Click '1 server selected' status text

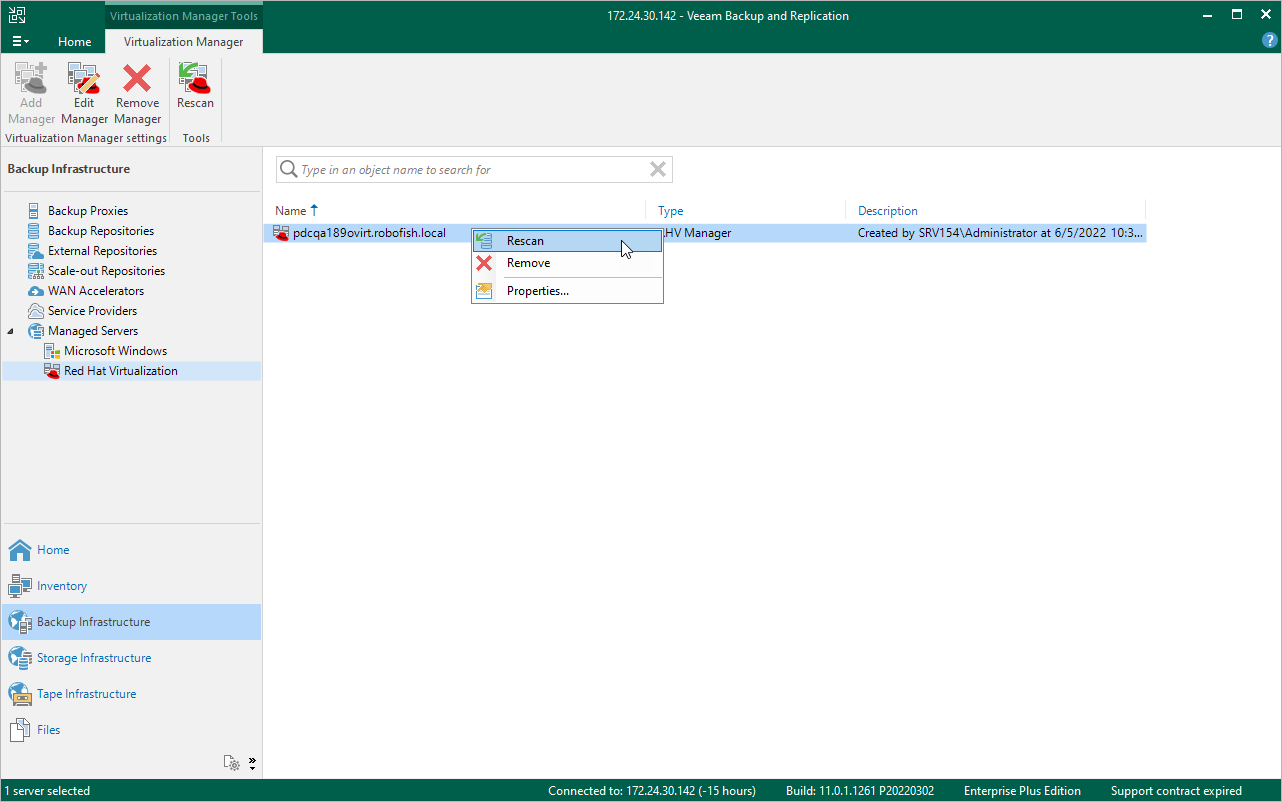point(47,791)
